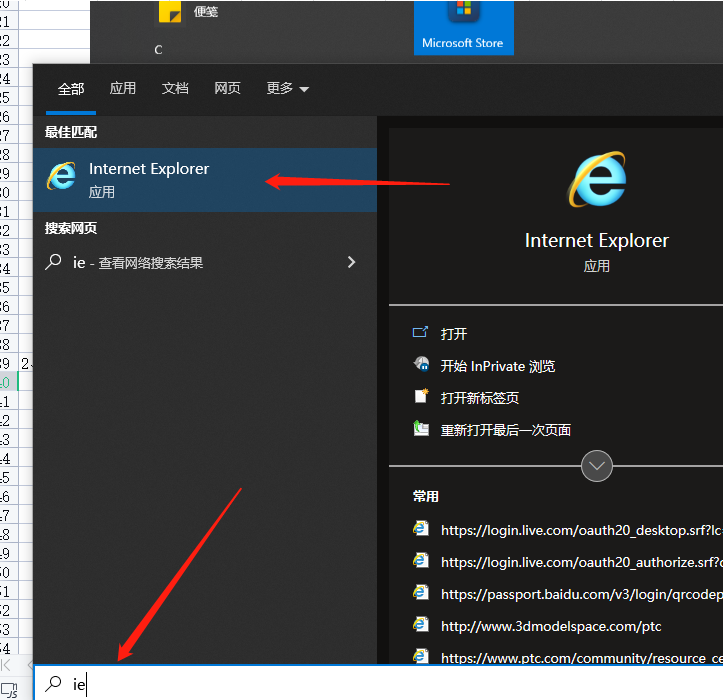Image resolution: width=723 pixels, height=700 pixels.
Task: Choose 打开新标签页
Action: [x=480, y=398]
